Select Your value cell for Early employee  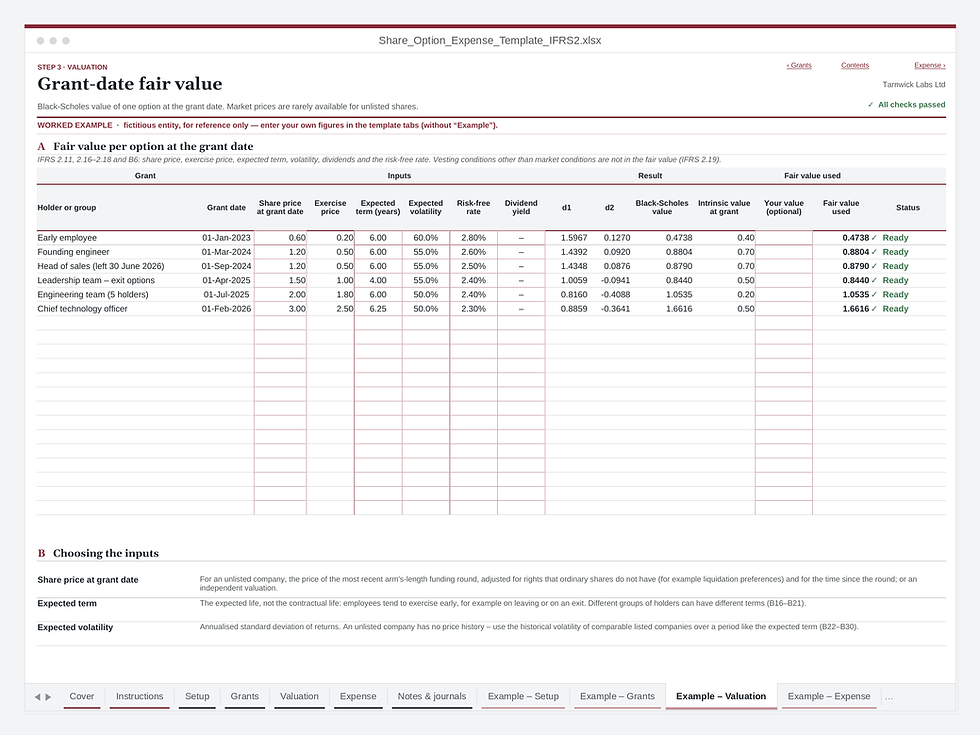784,238
